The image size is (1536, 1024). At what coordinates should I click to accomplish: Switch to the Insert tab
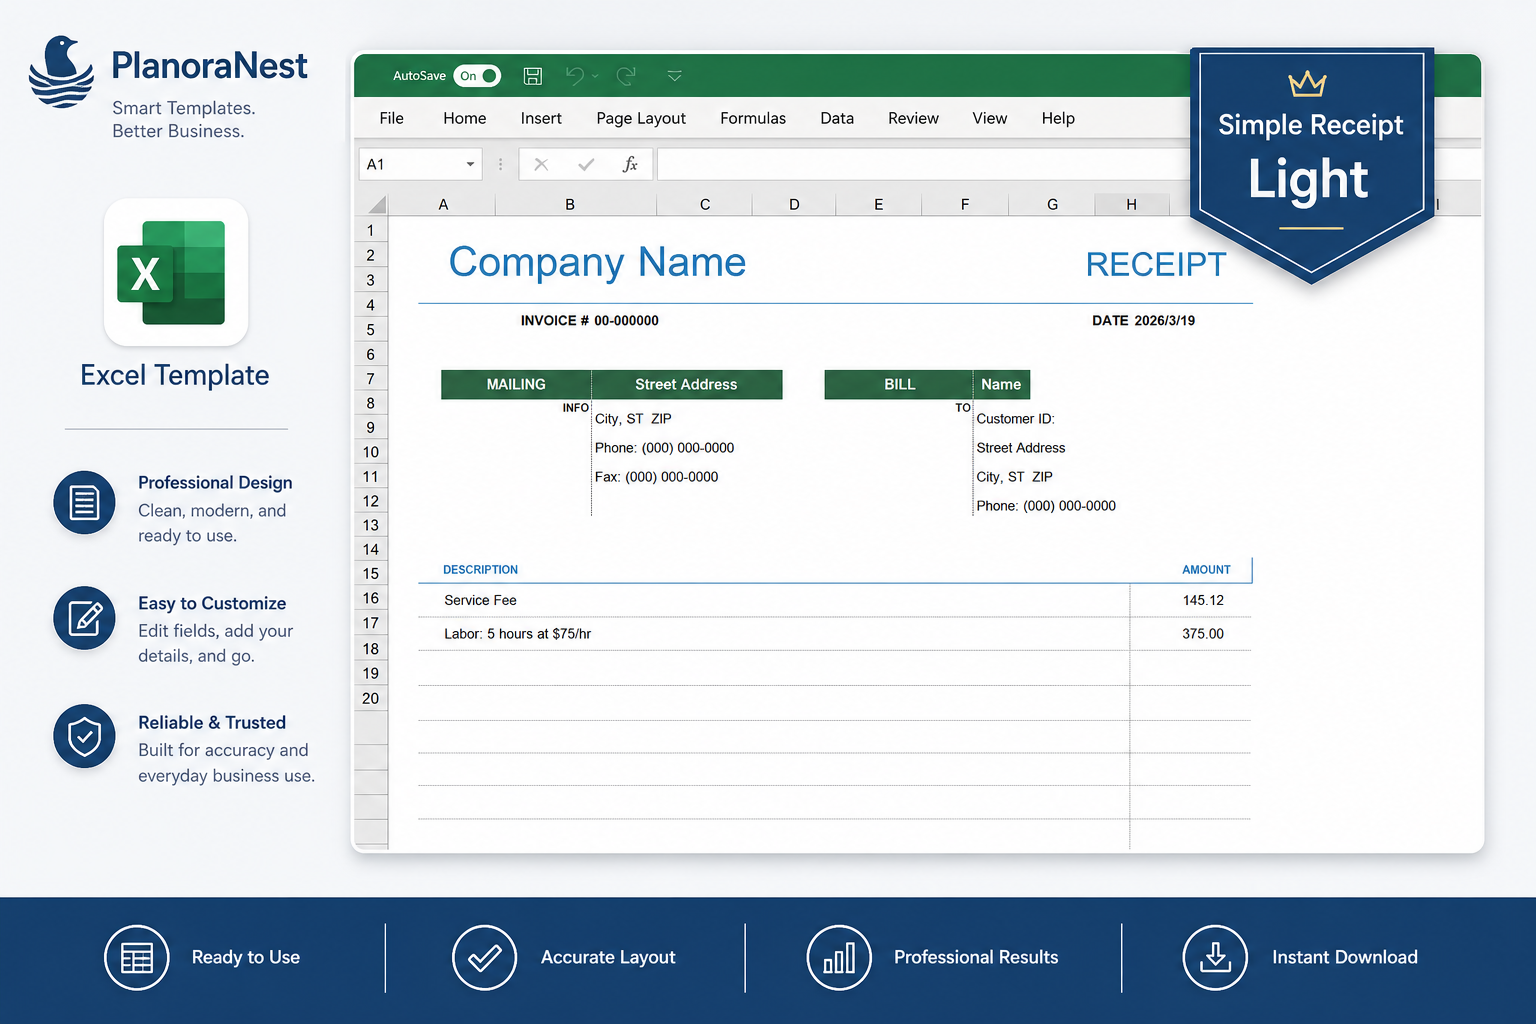(541, 118)
